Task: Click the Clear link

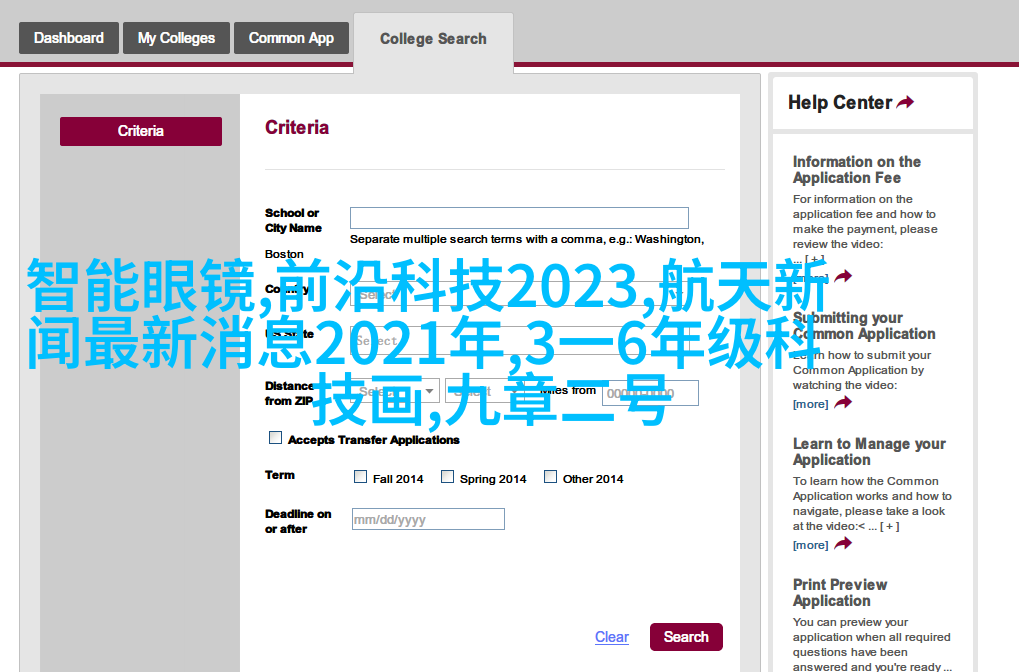Action: (612, 637)
